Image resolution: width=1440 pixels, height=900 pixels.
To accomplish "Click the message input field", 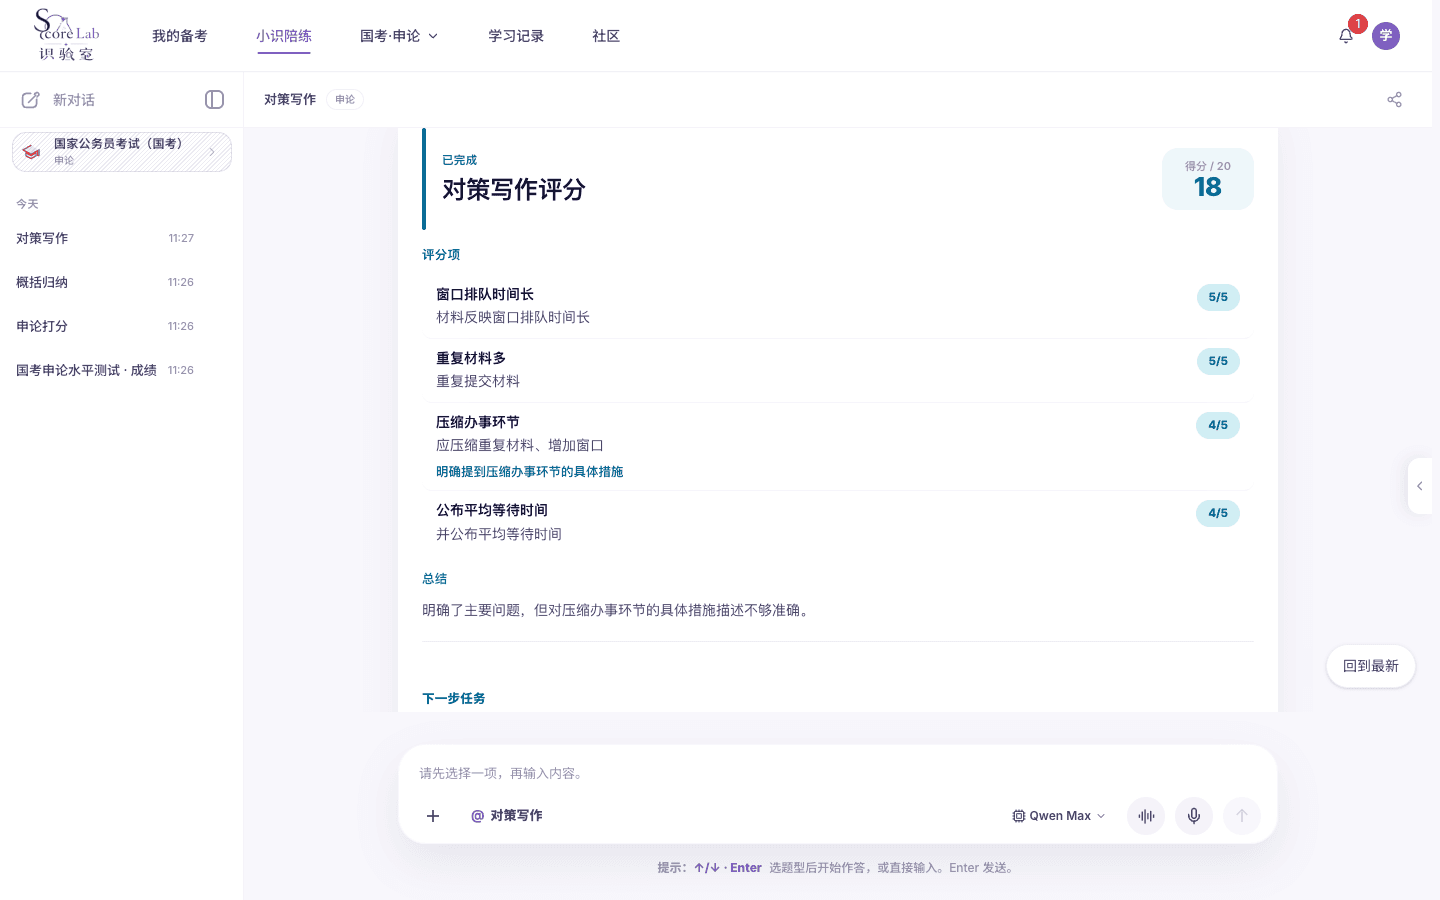I will click(838, 773).
